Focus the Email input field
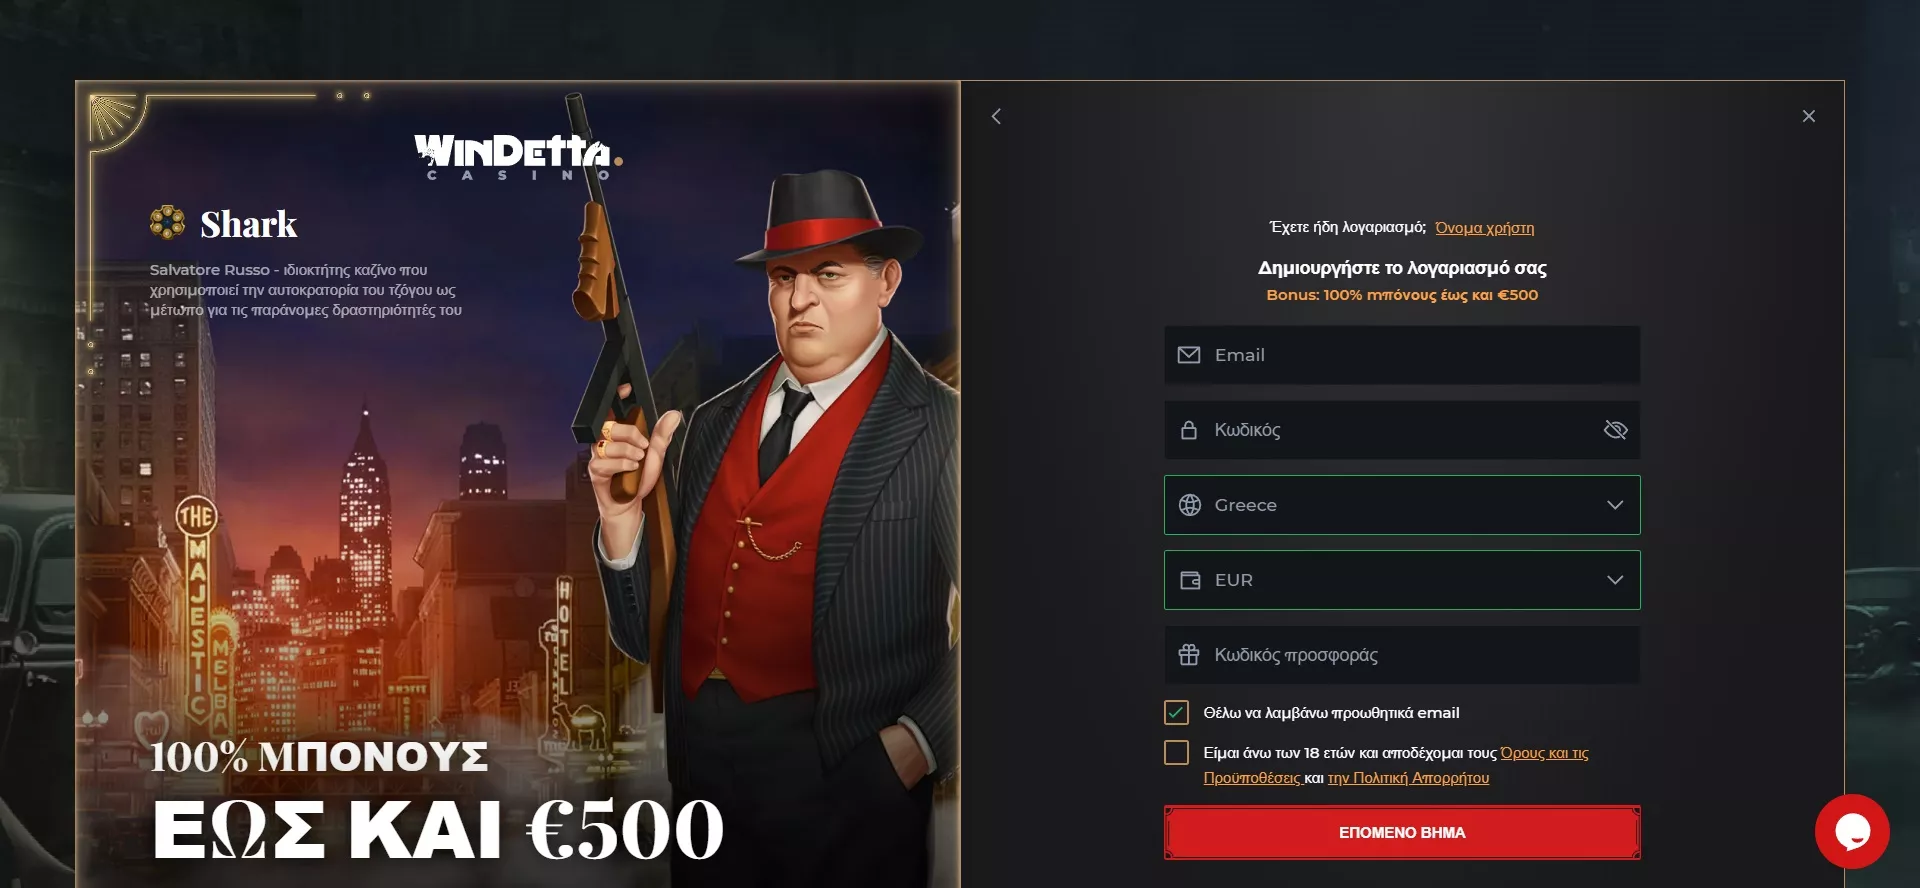 1402,355
